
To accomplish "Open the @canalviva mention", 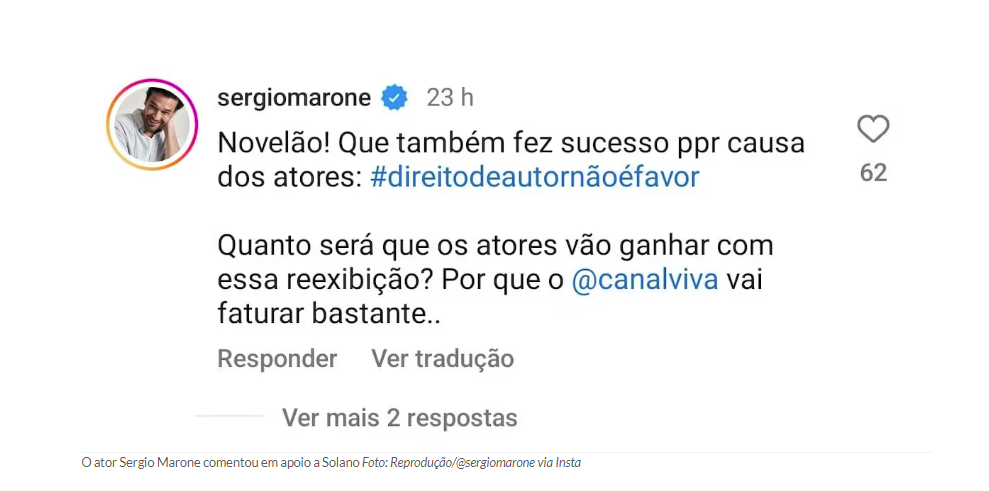I will coord(645,280).
